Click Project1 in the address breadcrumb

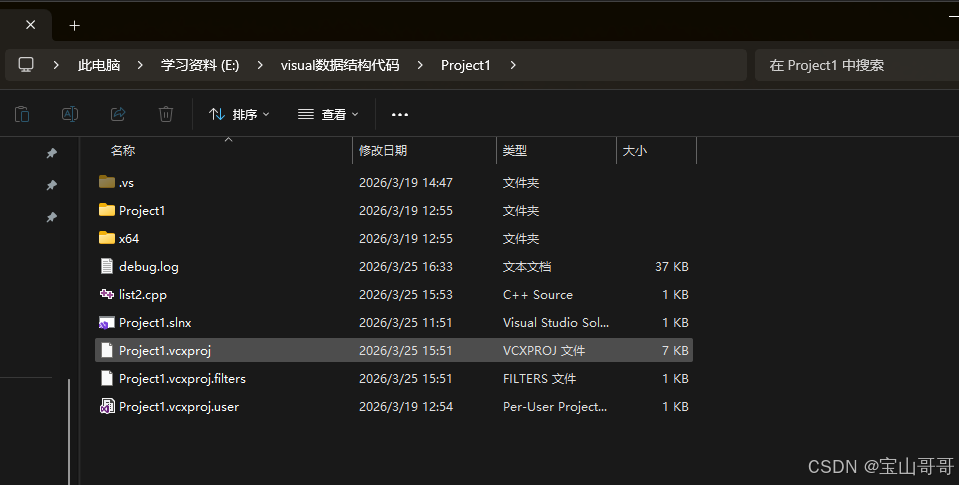click(466, 65)
